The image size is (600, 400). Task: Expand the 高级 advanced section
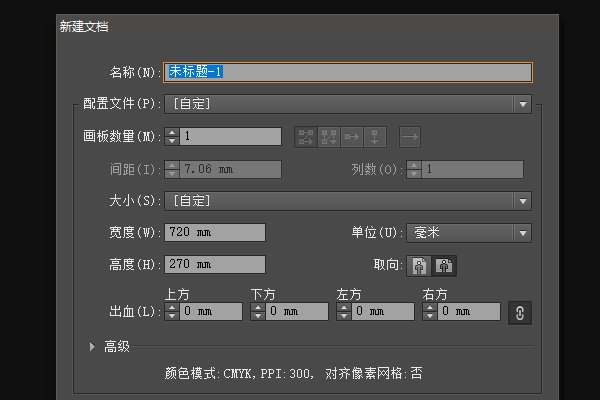click(x=92, y=347)
